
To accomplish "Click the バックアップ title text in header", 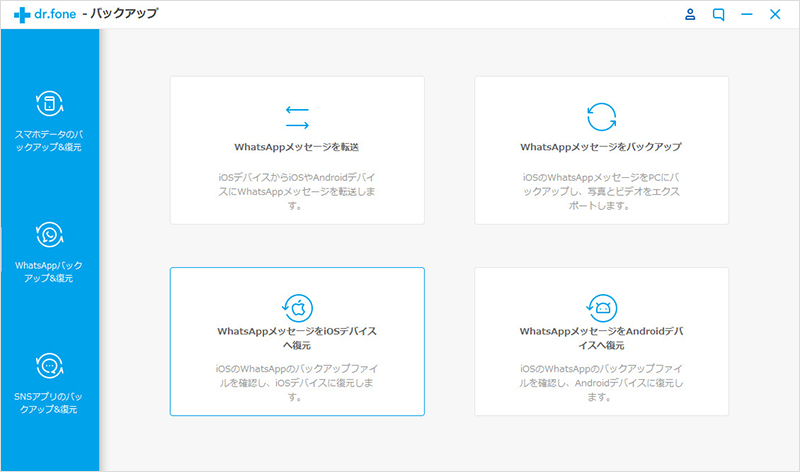I will [x=125, y=14].
